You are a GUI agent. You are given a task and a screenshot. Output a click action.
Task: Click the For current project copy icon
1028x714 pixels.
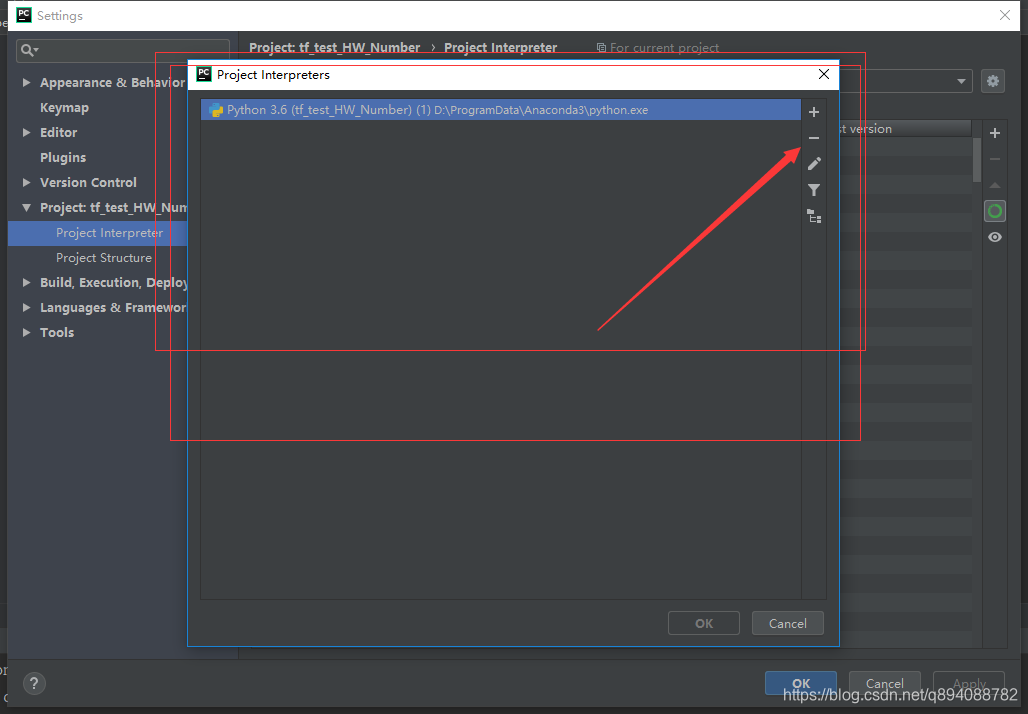click(x=601, y=48)
